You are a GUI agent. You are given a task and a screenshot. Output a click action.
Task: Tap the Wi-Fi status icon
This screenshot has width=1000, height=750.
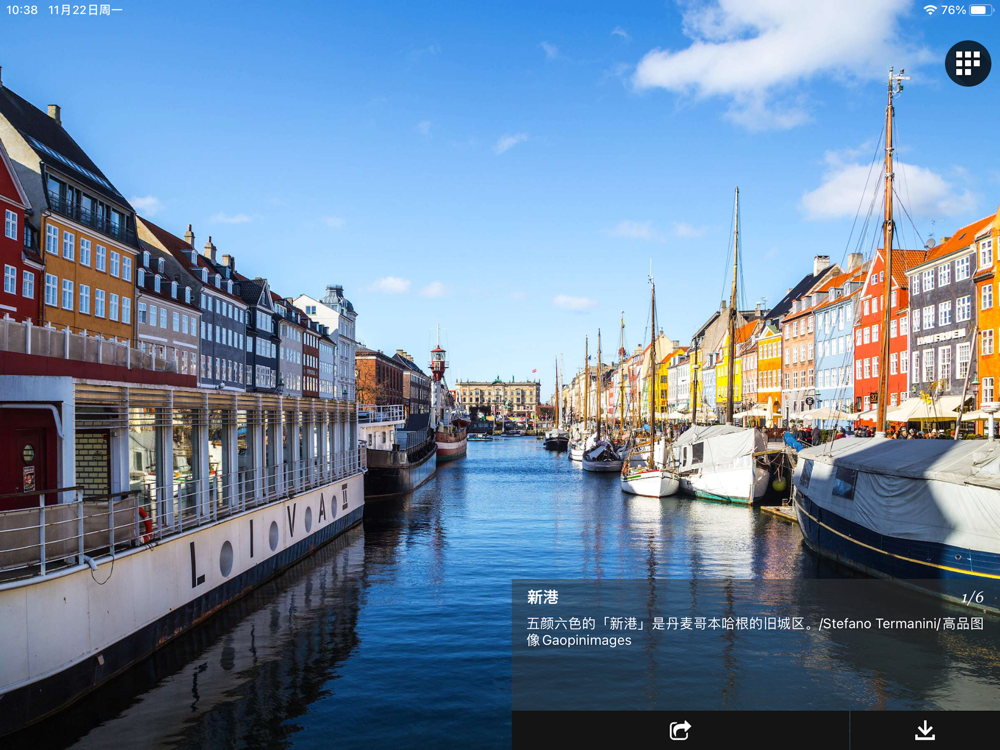tap(930, 10)
